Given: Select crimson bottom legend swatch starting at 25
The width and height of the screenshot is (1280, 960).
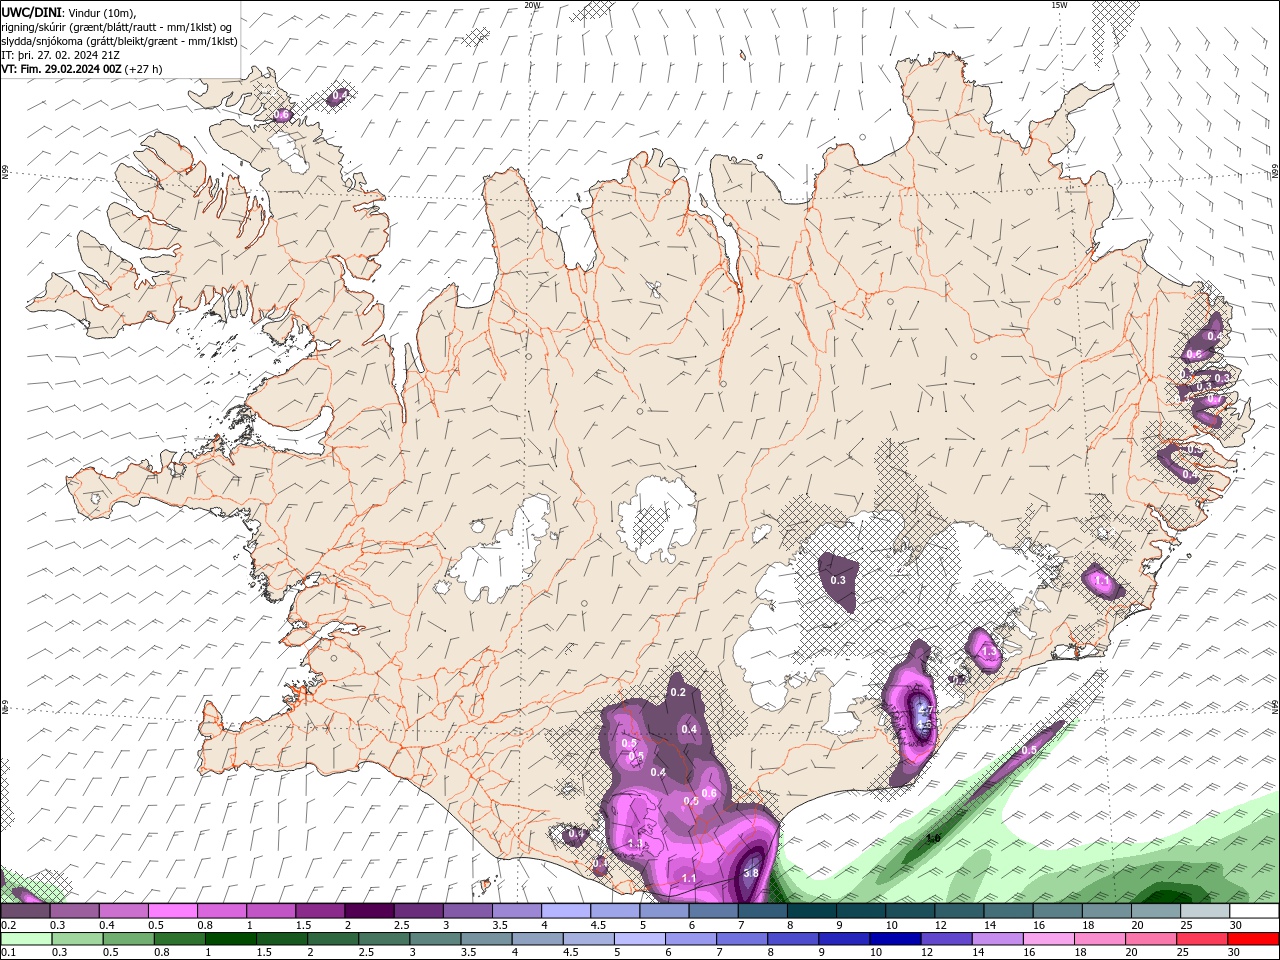Looking at the screenshot, I should tap(1201, 939).
